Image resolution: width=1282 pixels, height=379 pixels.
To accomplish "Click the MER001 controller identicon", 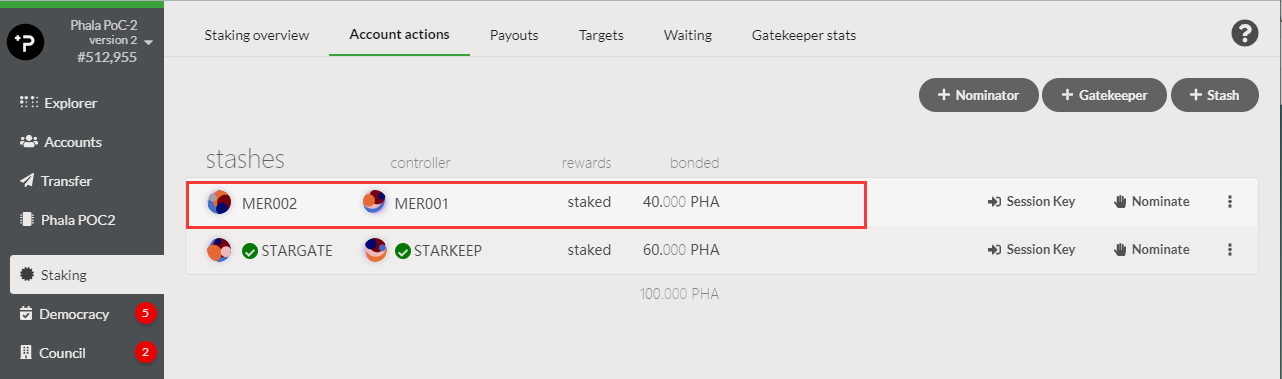I will (374, 202).
